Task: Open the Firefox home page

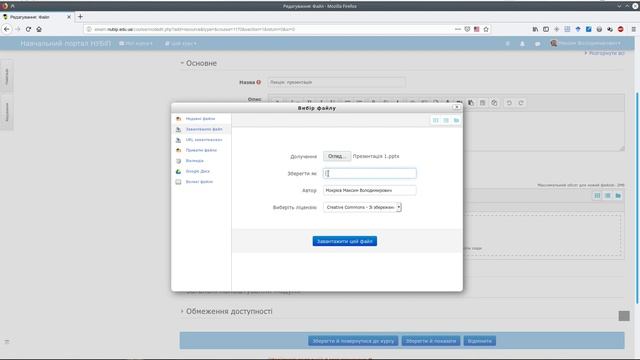Action: pyautogui.click(x=39, y=29)
